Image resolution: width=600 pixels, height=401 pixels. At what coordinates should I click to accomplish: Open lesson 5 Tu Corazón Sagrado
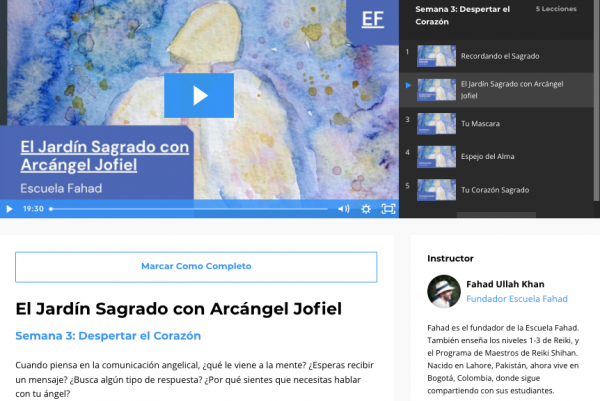[494, 189]
